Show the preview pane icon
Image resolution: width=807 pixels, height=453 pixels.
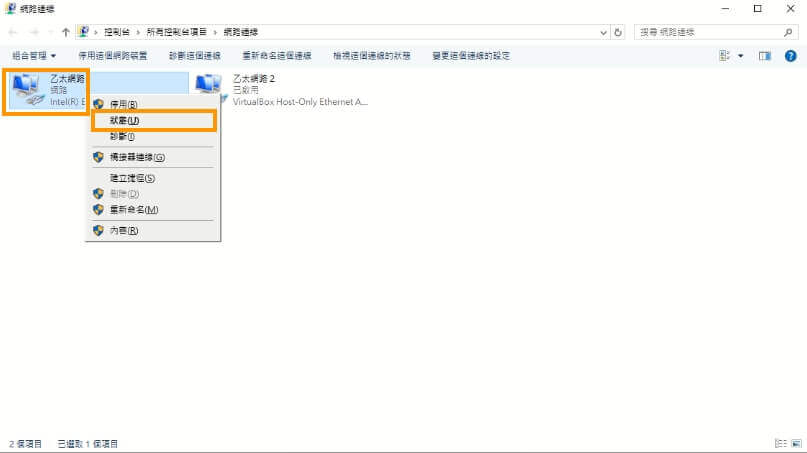click(765, 56)
